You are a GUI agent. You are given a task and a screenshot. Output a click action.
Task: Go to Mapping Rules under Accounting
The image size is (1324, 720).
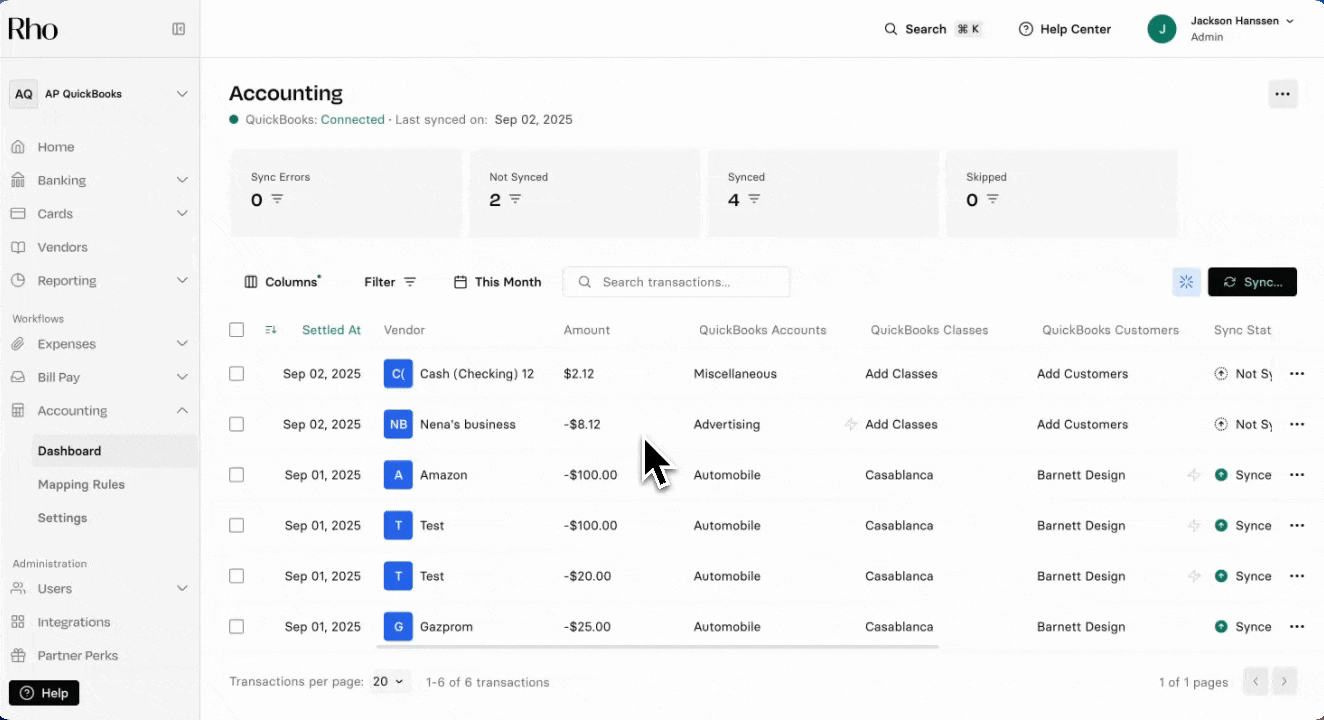coord(81,484)
